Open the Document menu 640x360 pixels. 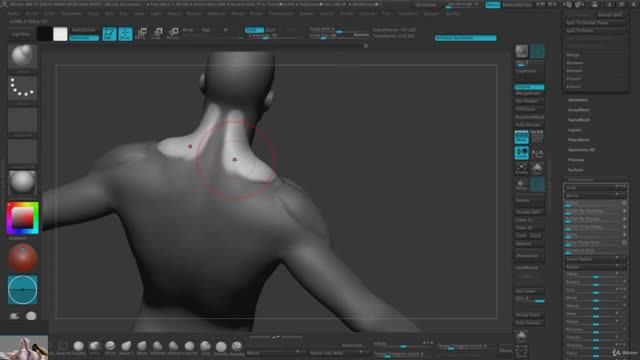click(71, 13)
